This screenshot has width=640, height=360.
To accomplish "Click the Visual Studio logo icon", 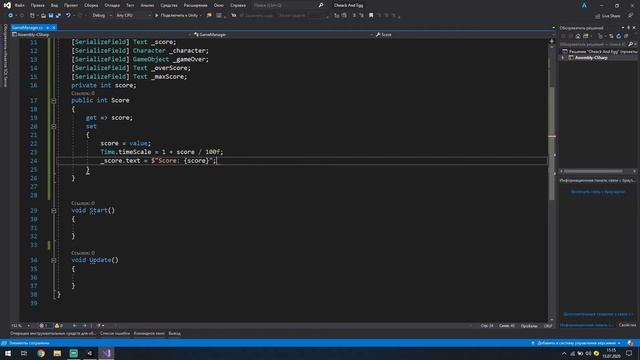I will pyautogui.click(x=7, y=5).
